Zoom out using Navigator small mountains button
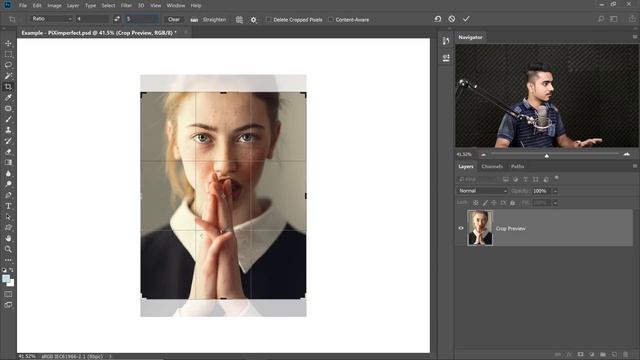The width and height of the screenshot is (640, 360). (483, 155)
